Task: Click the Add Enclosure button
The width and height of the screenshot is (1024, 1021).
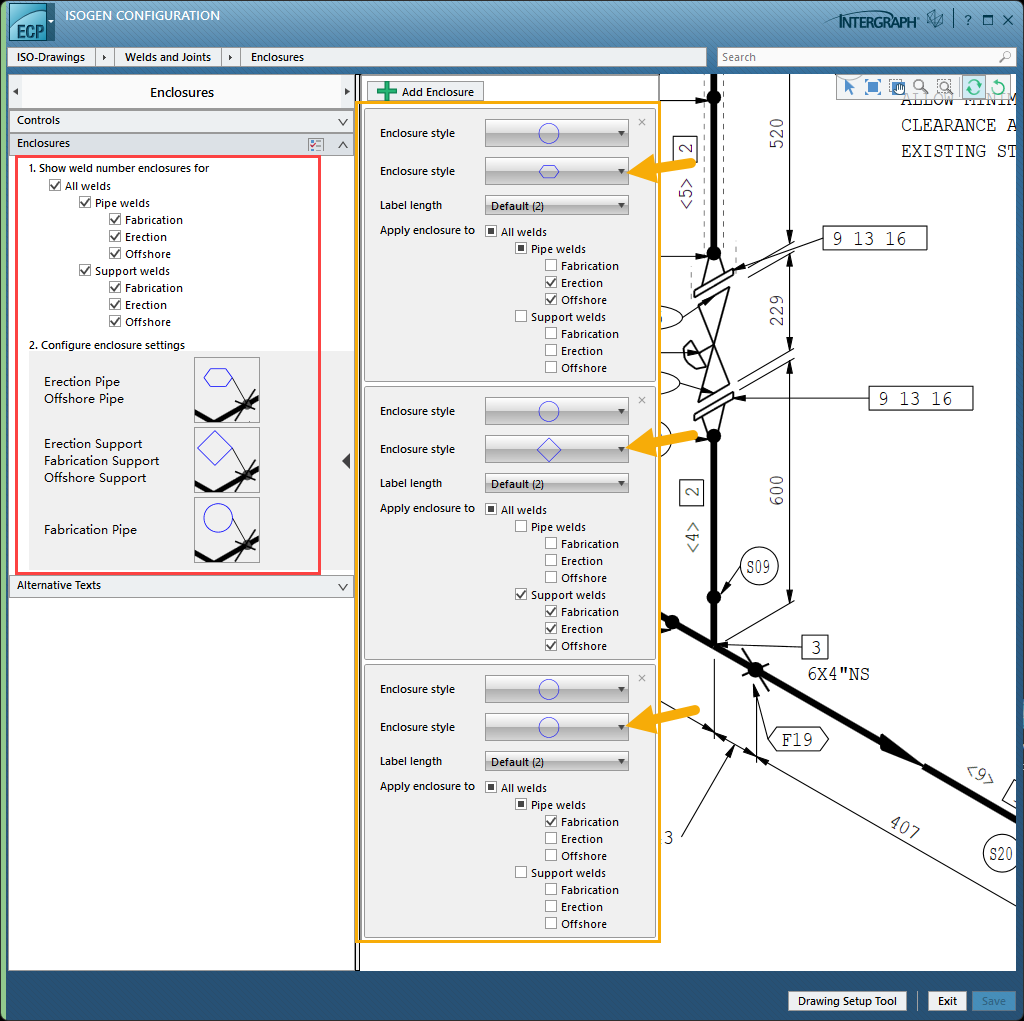Action: click(426, 92)
